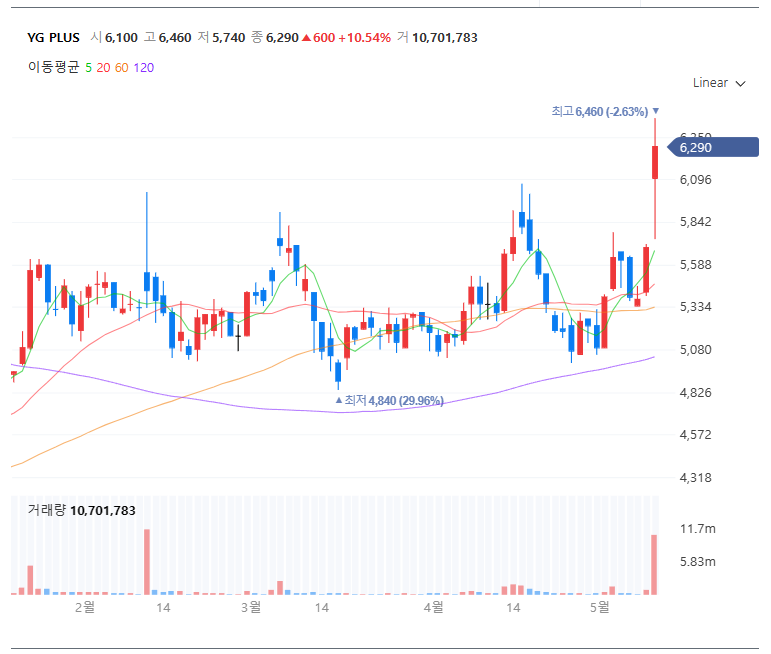Select the 5-day moving average label
Screen dimensions: 771x654
coord(89,68)
